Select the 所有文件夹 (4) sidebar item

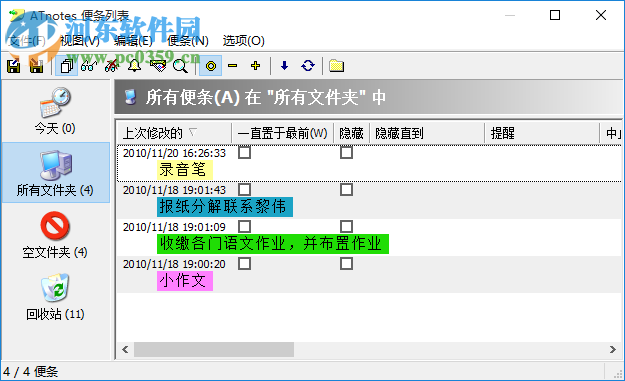55,172
